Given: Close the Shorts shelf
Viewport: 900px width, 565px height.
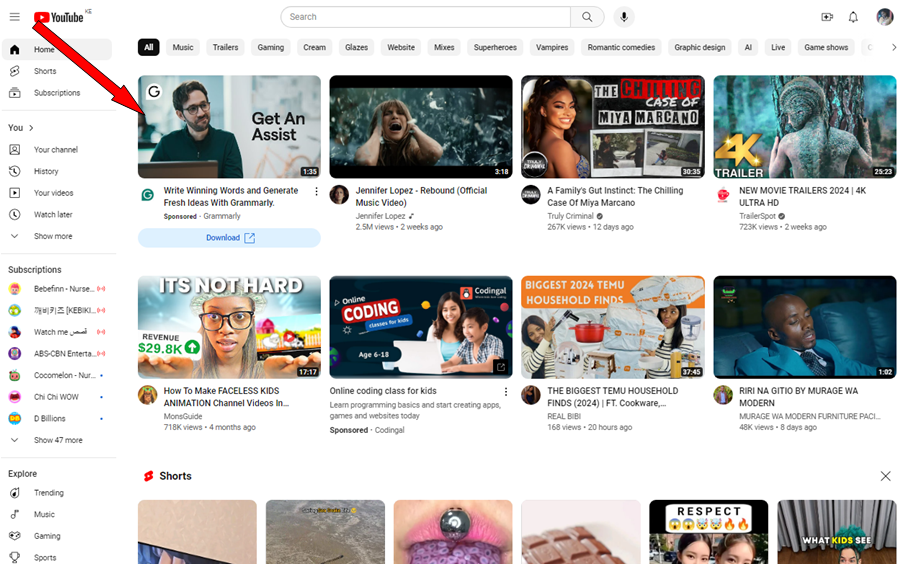Looking at the screenshot, I should pyautogui.click(x=886, y=476).
